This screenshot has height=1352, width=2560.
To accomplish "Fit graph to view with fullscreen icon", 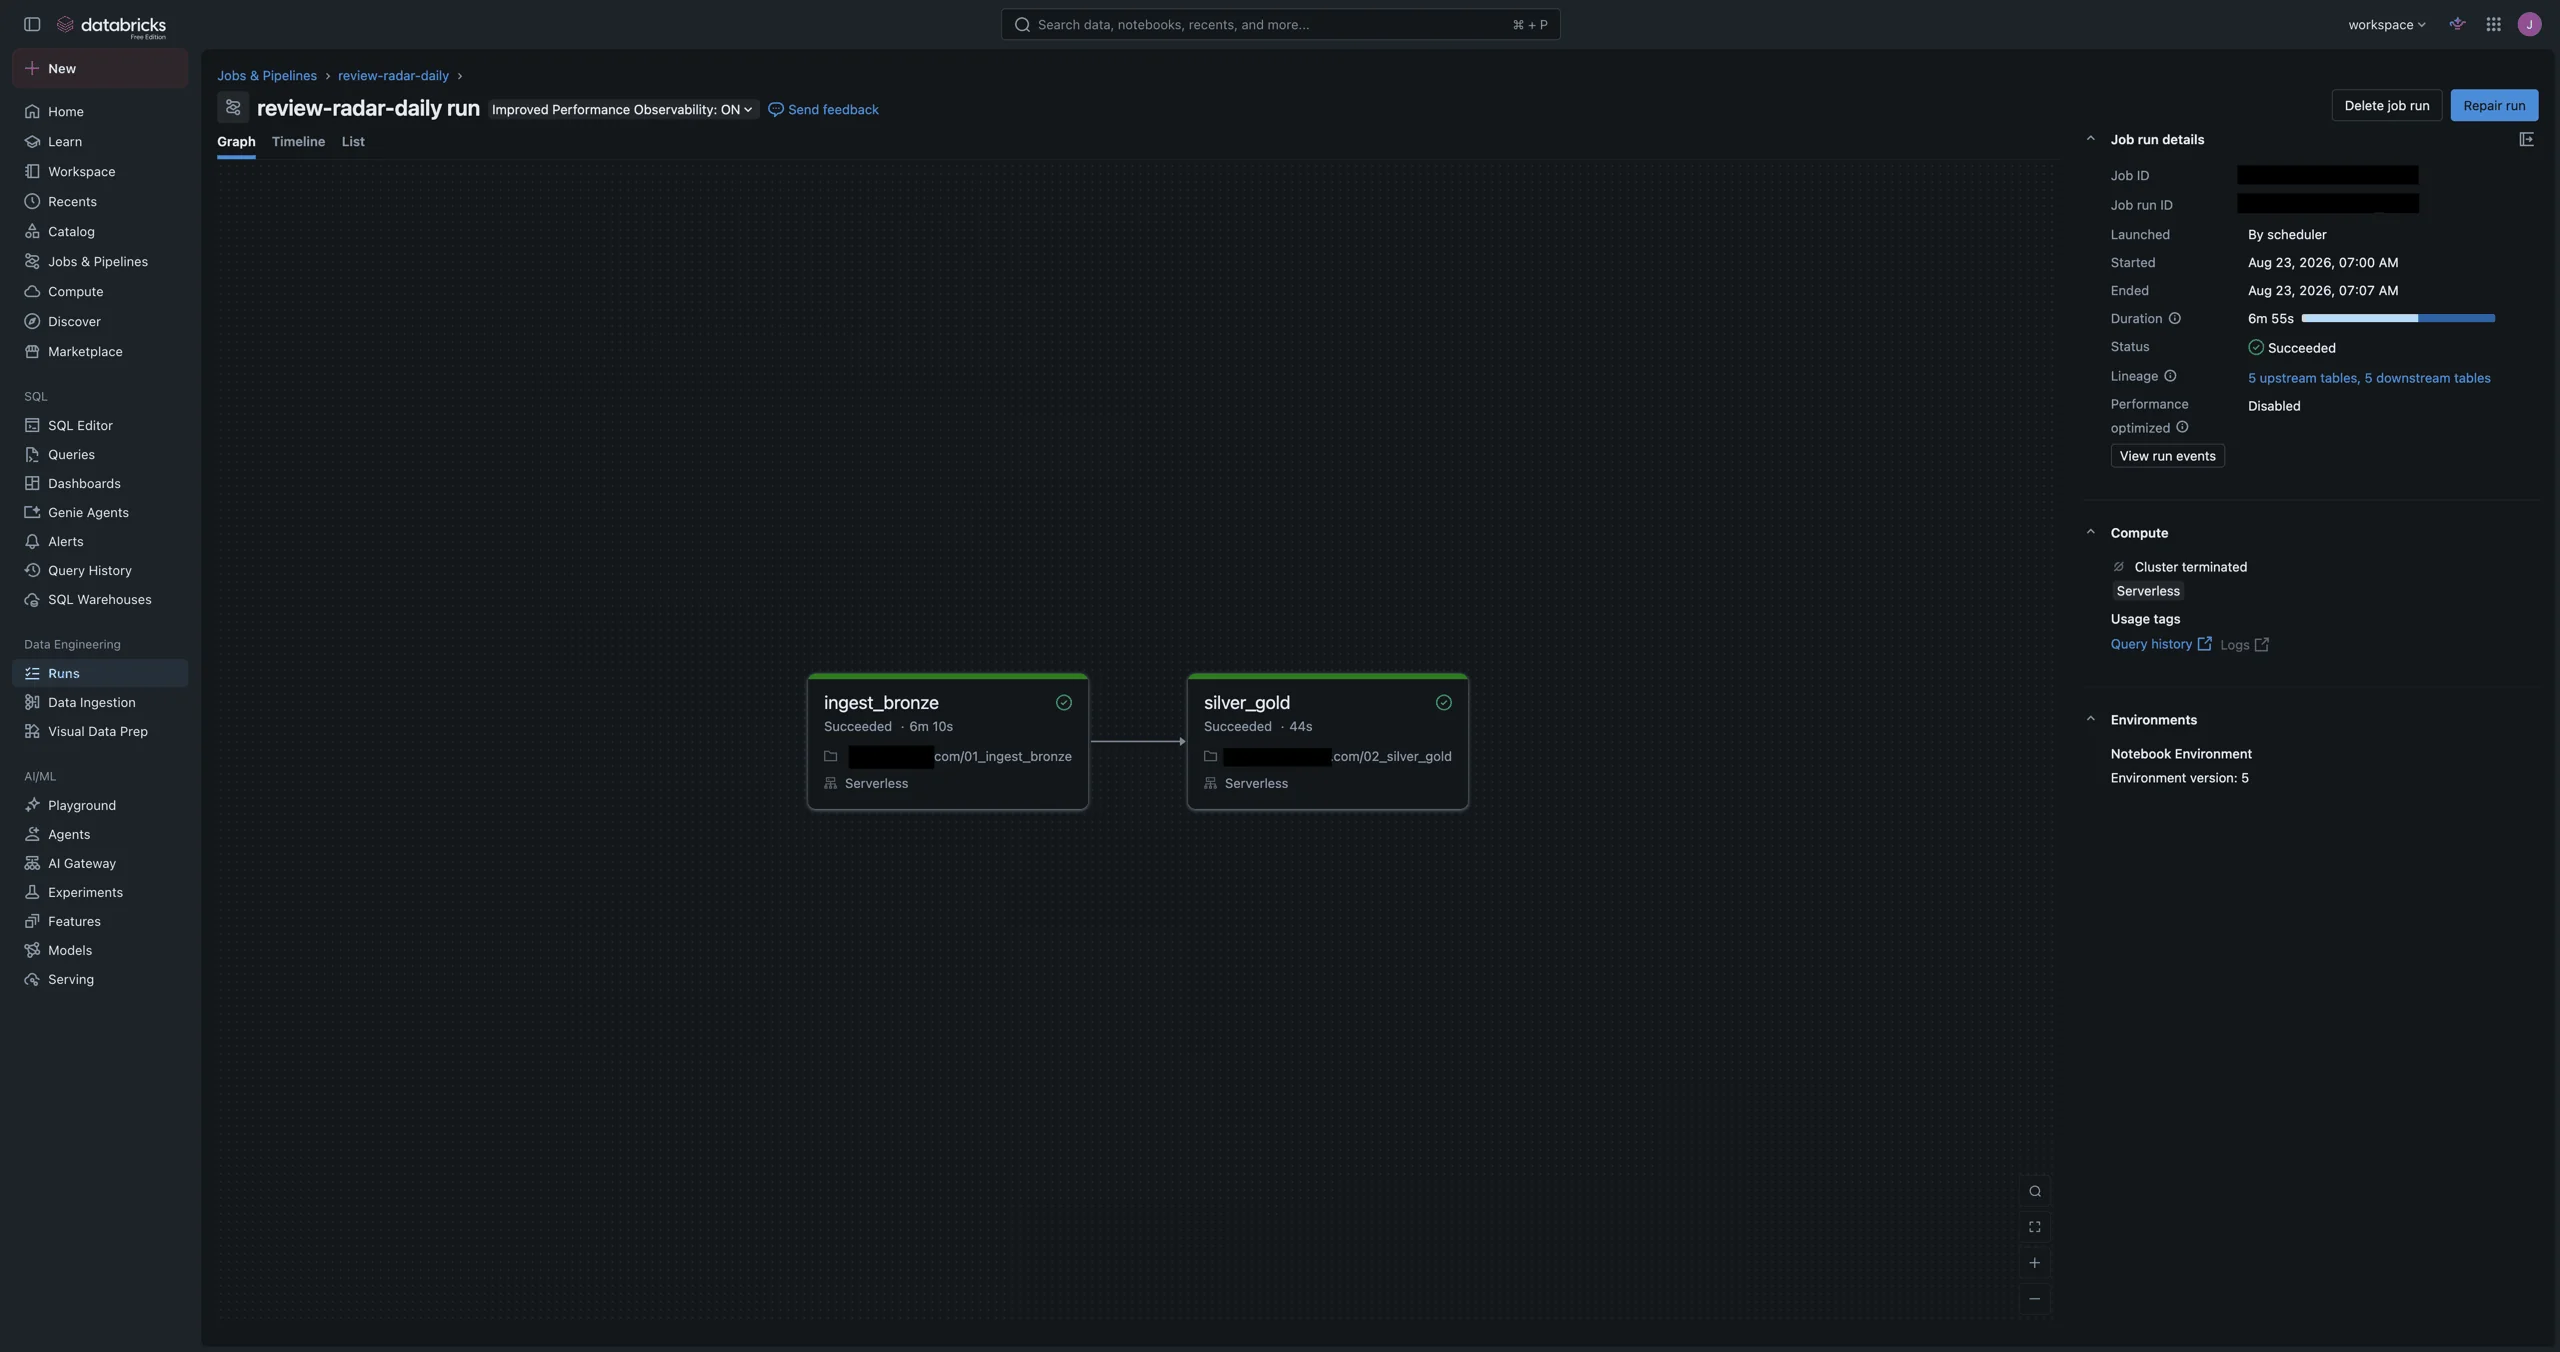I will (x=2034, y=1227).
